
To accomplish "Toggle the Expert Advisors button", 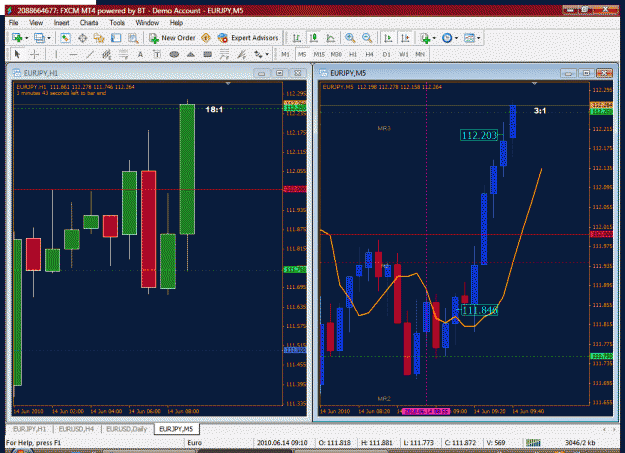I will (x=248, y=38).
